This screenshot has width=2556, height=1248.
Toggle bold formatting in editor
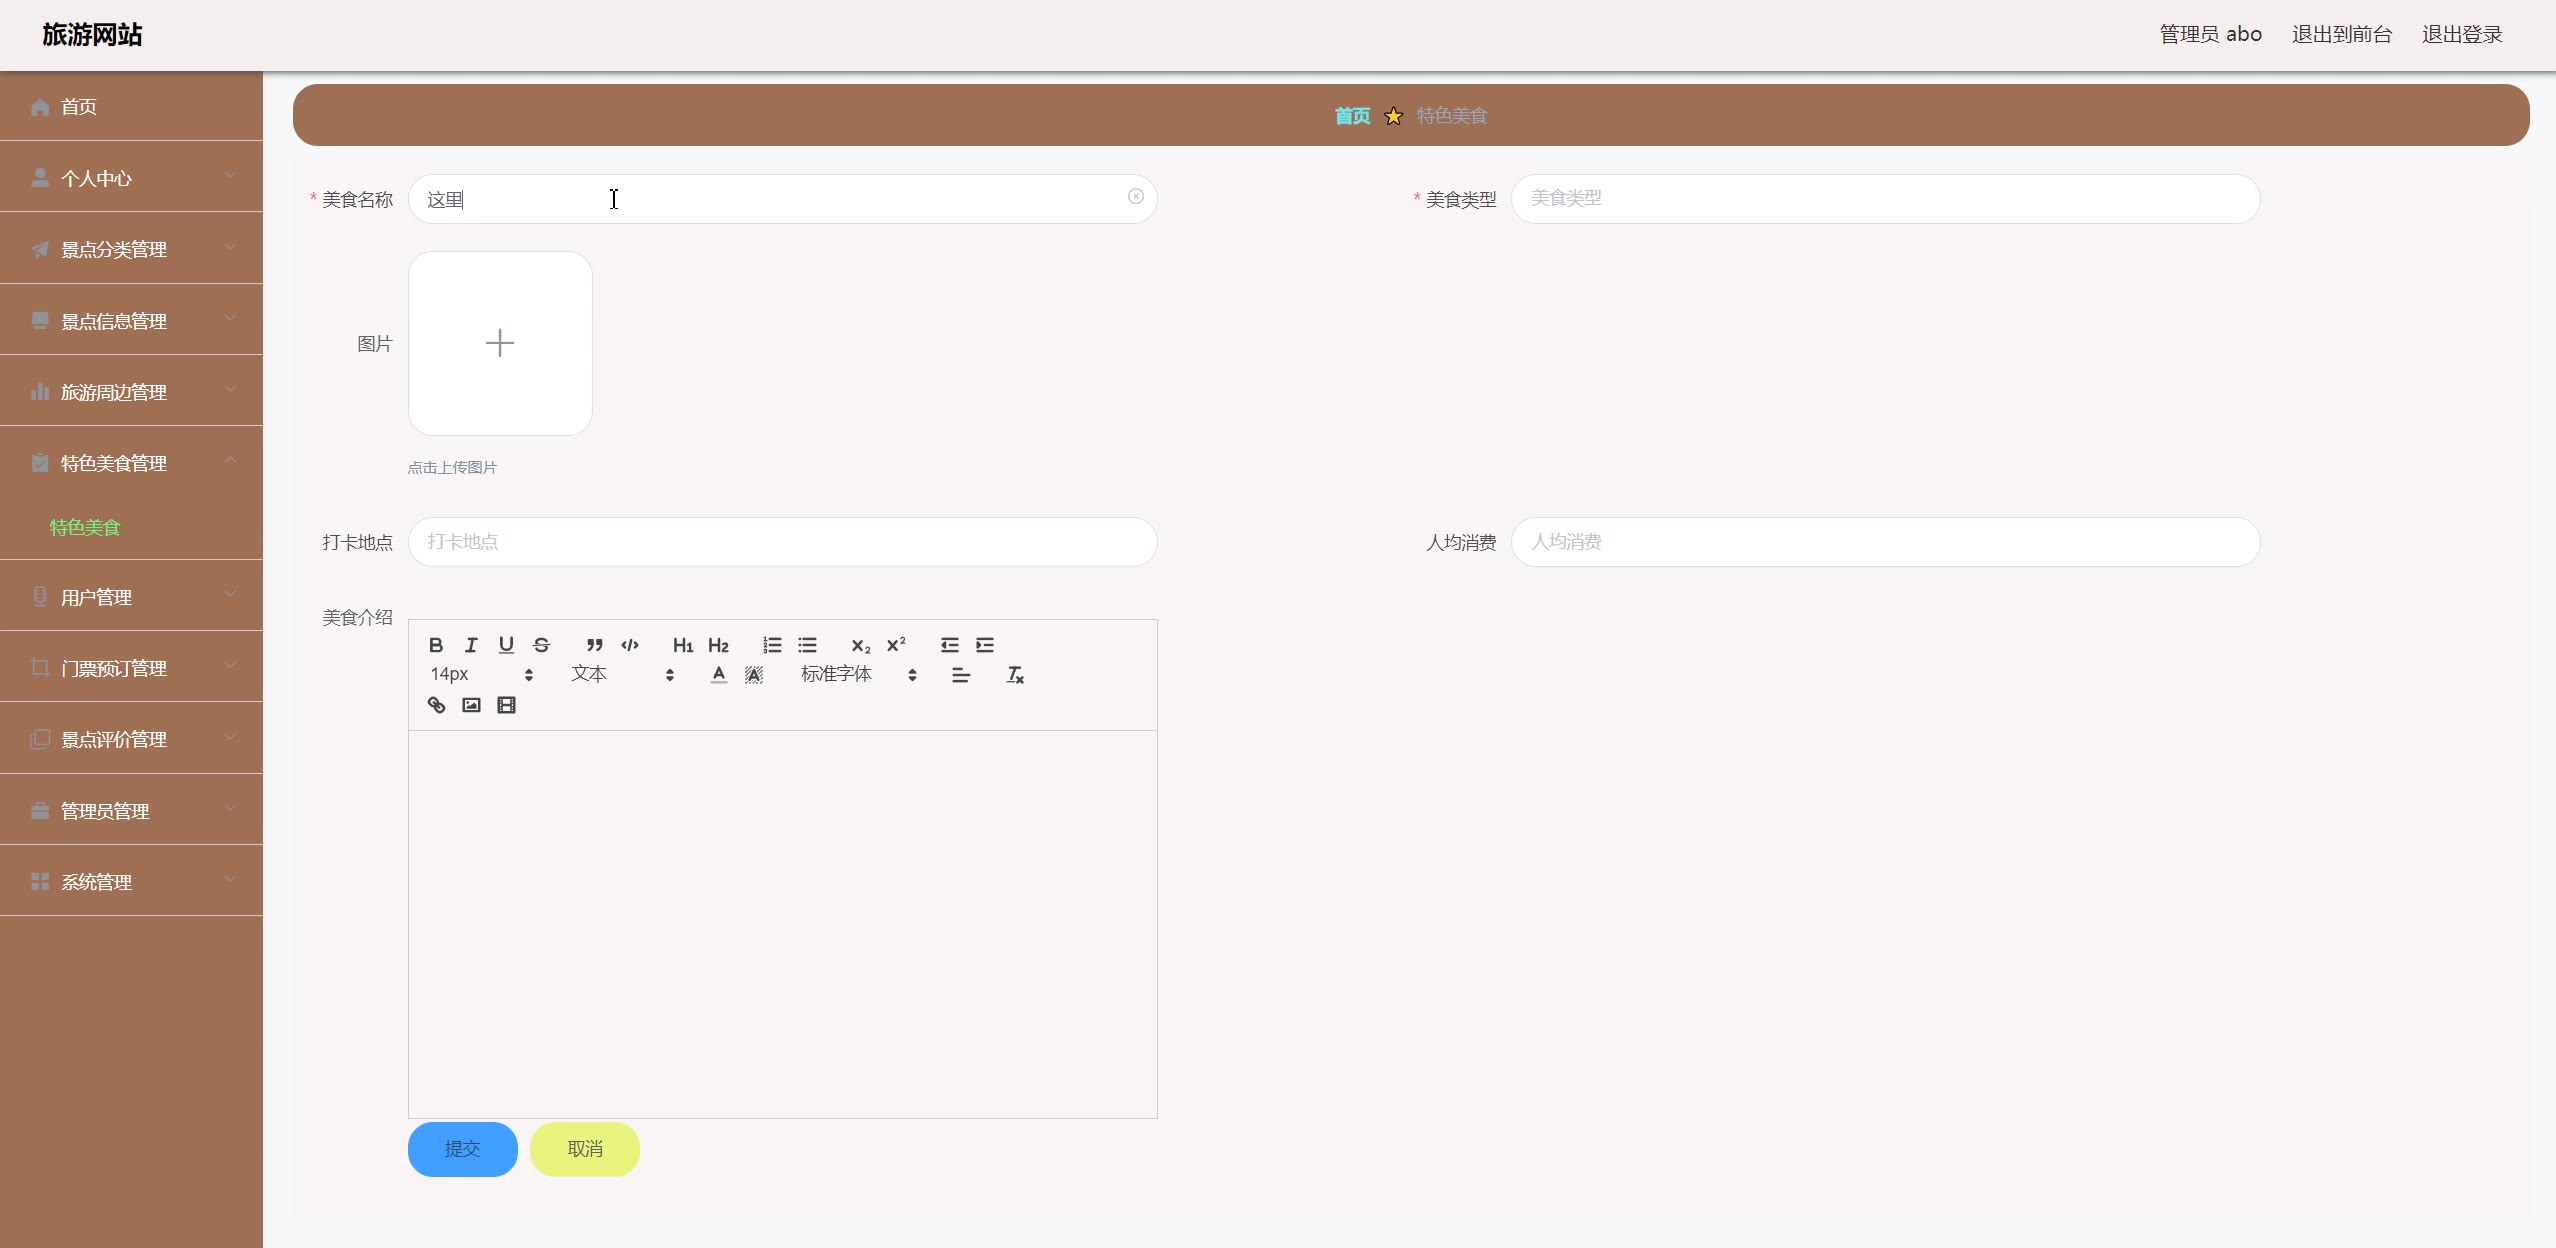coord(436,645)
